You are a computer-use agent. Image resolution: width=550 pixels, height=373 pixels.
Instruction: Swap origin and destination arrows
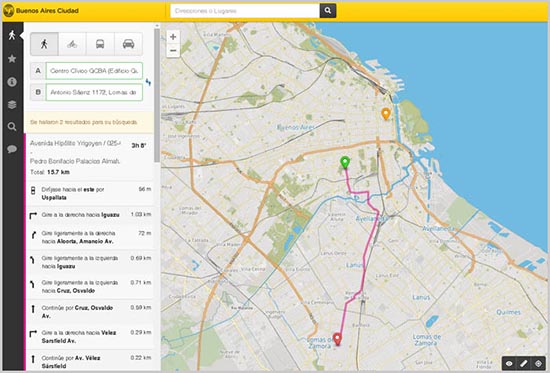coord(148,82)
